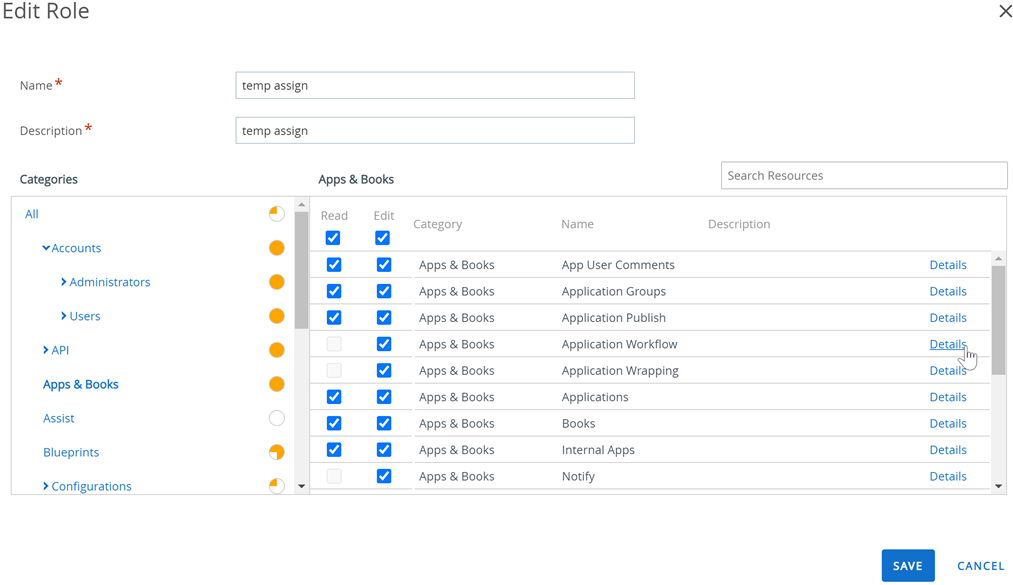This screenshot has height=585, width=1013.
Task: Select the Accounts category label
Action: (76, 248)
